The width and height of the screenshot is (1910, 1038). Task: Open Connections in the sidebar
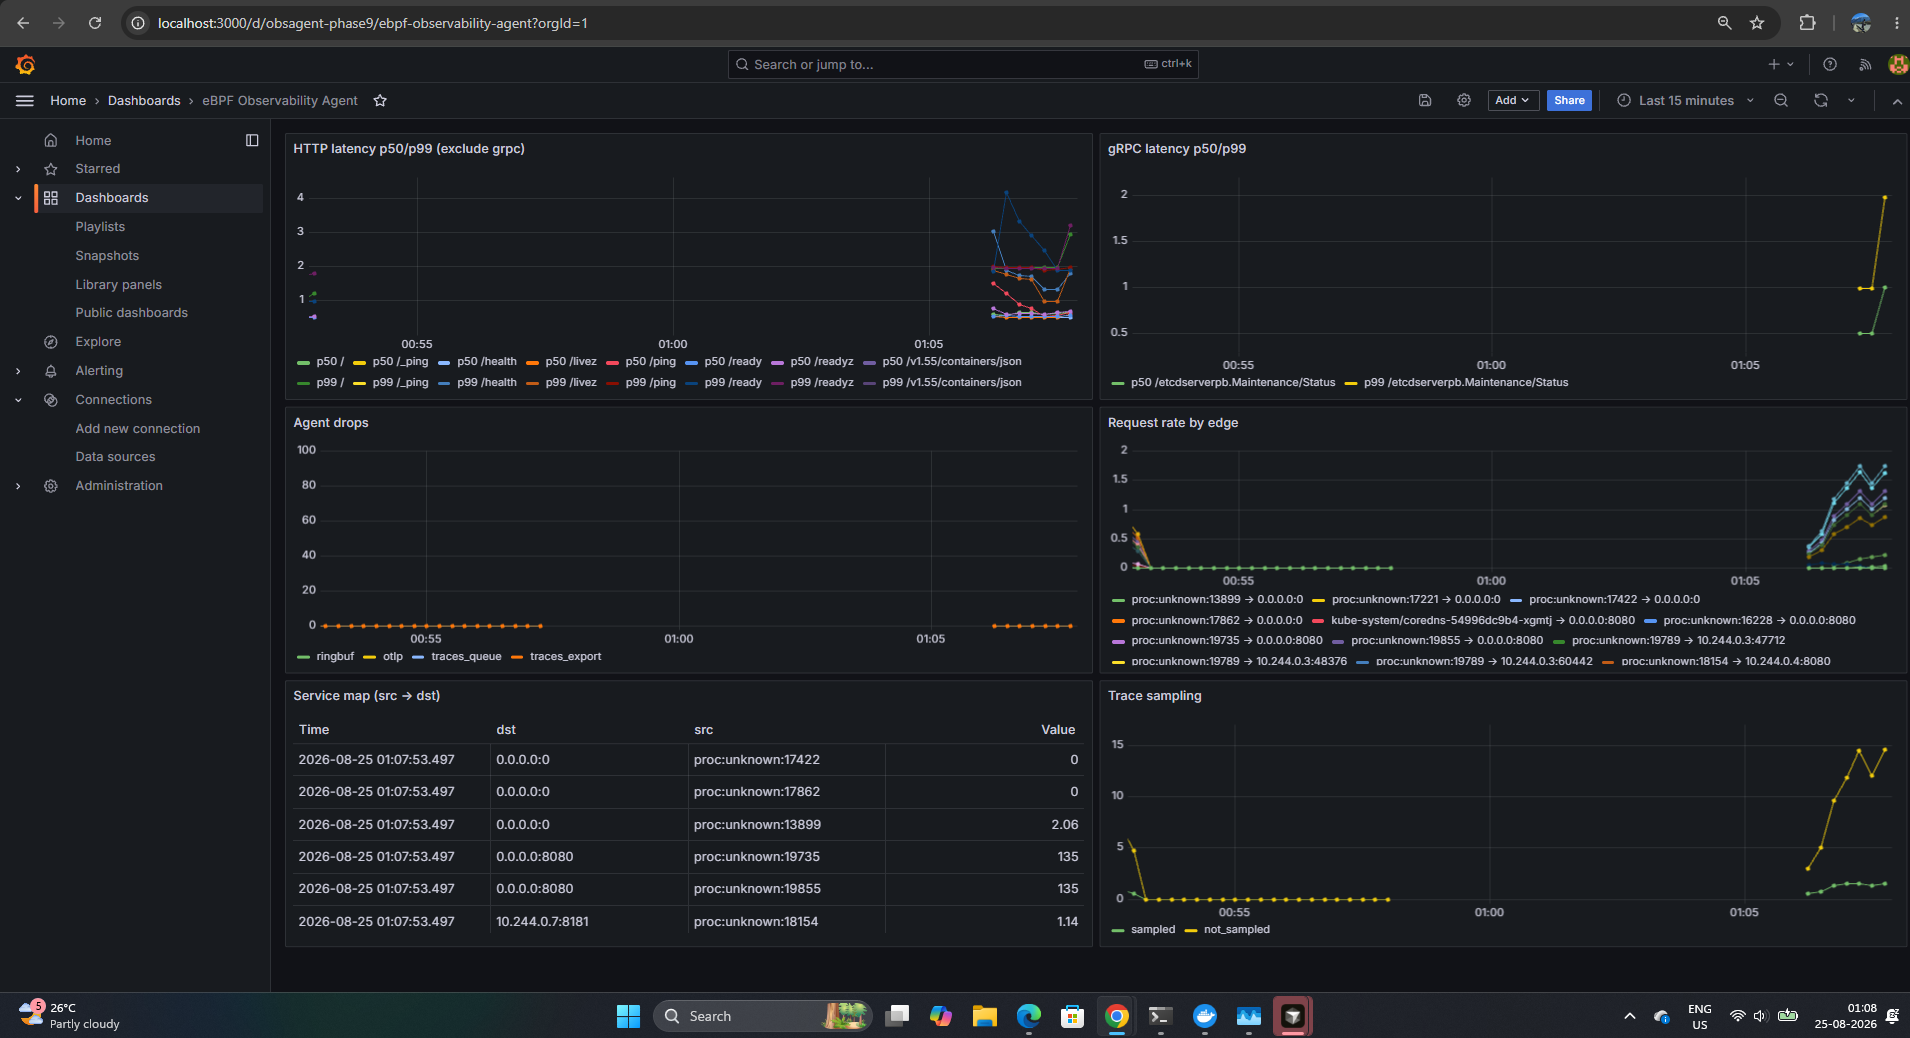click(x=113, y=400)
